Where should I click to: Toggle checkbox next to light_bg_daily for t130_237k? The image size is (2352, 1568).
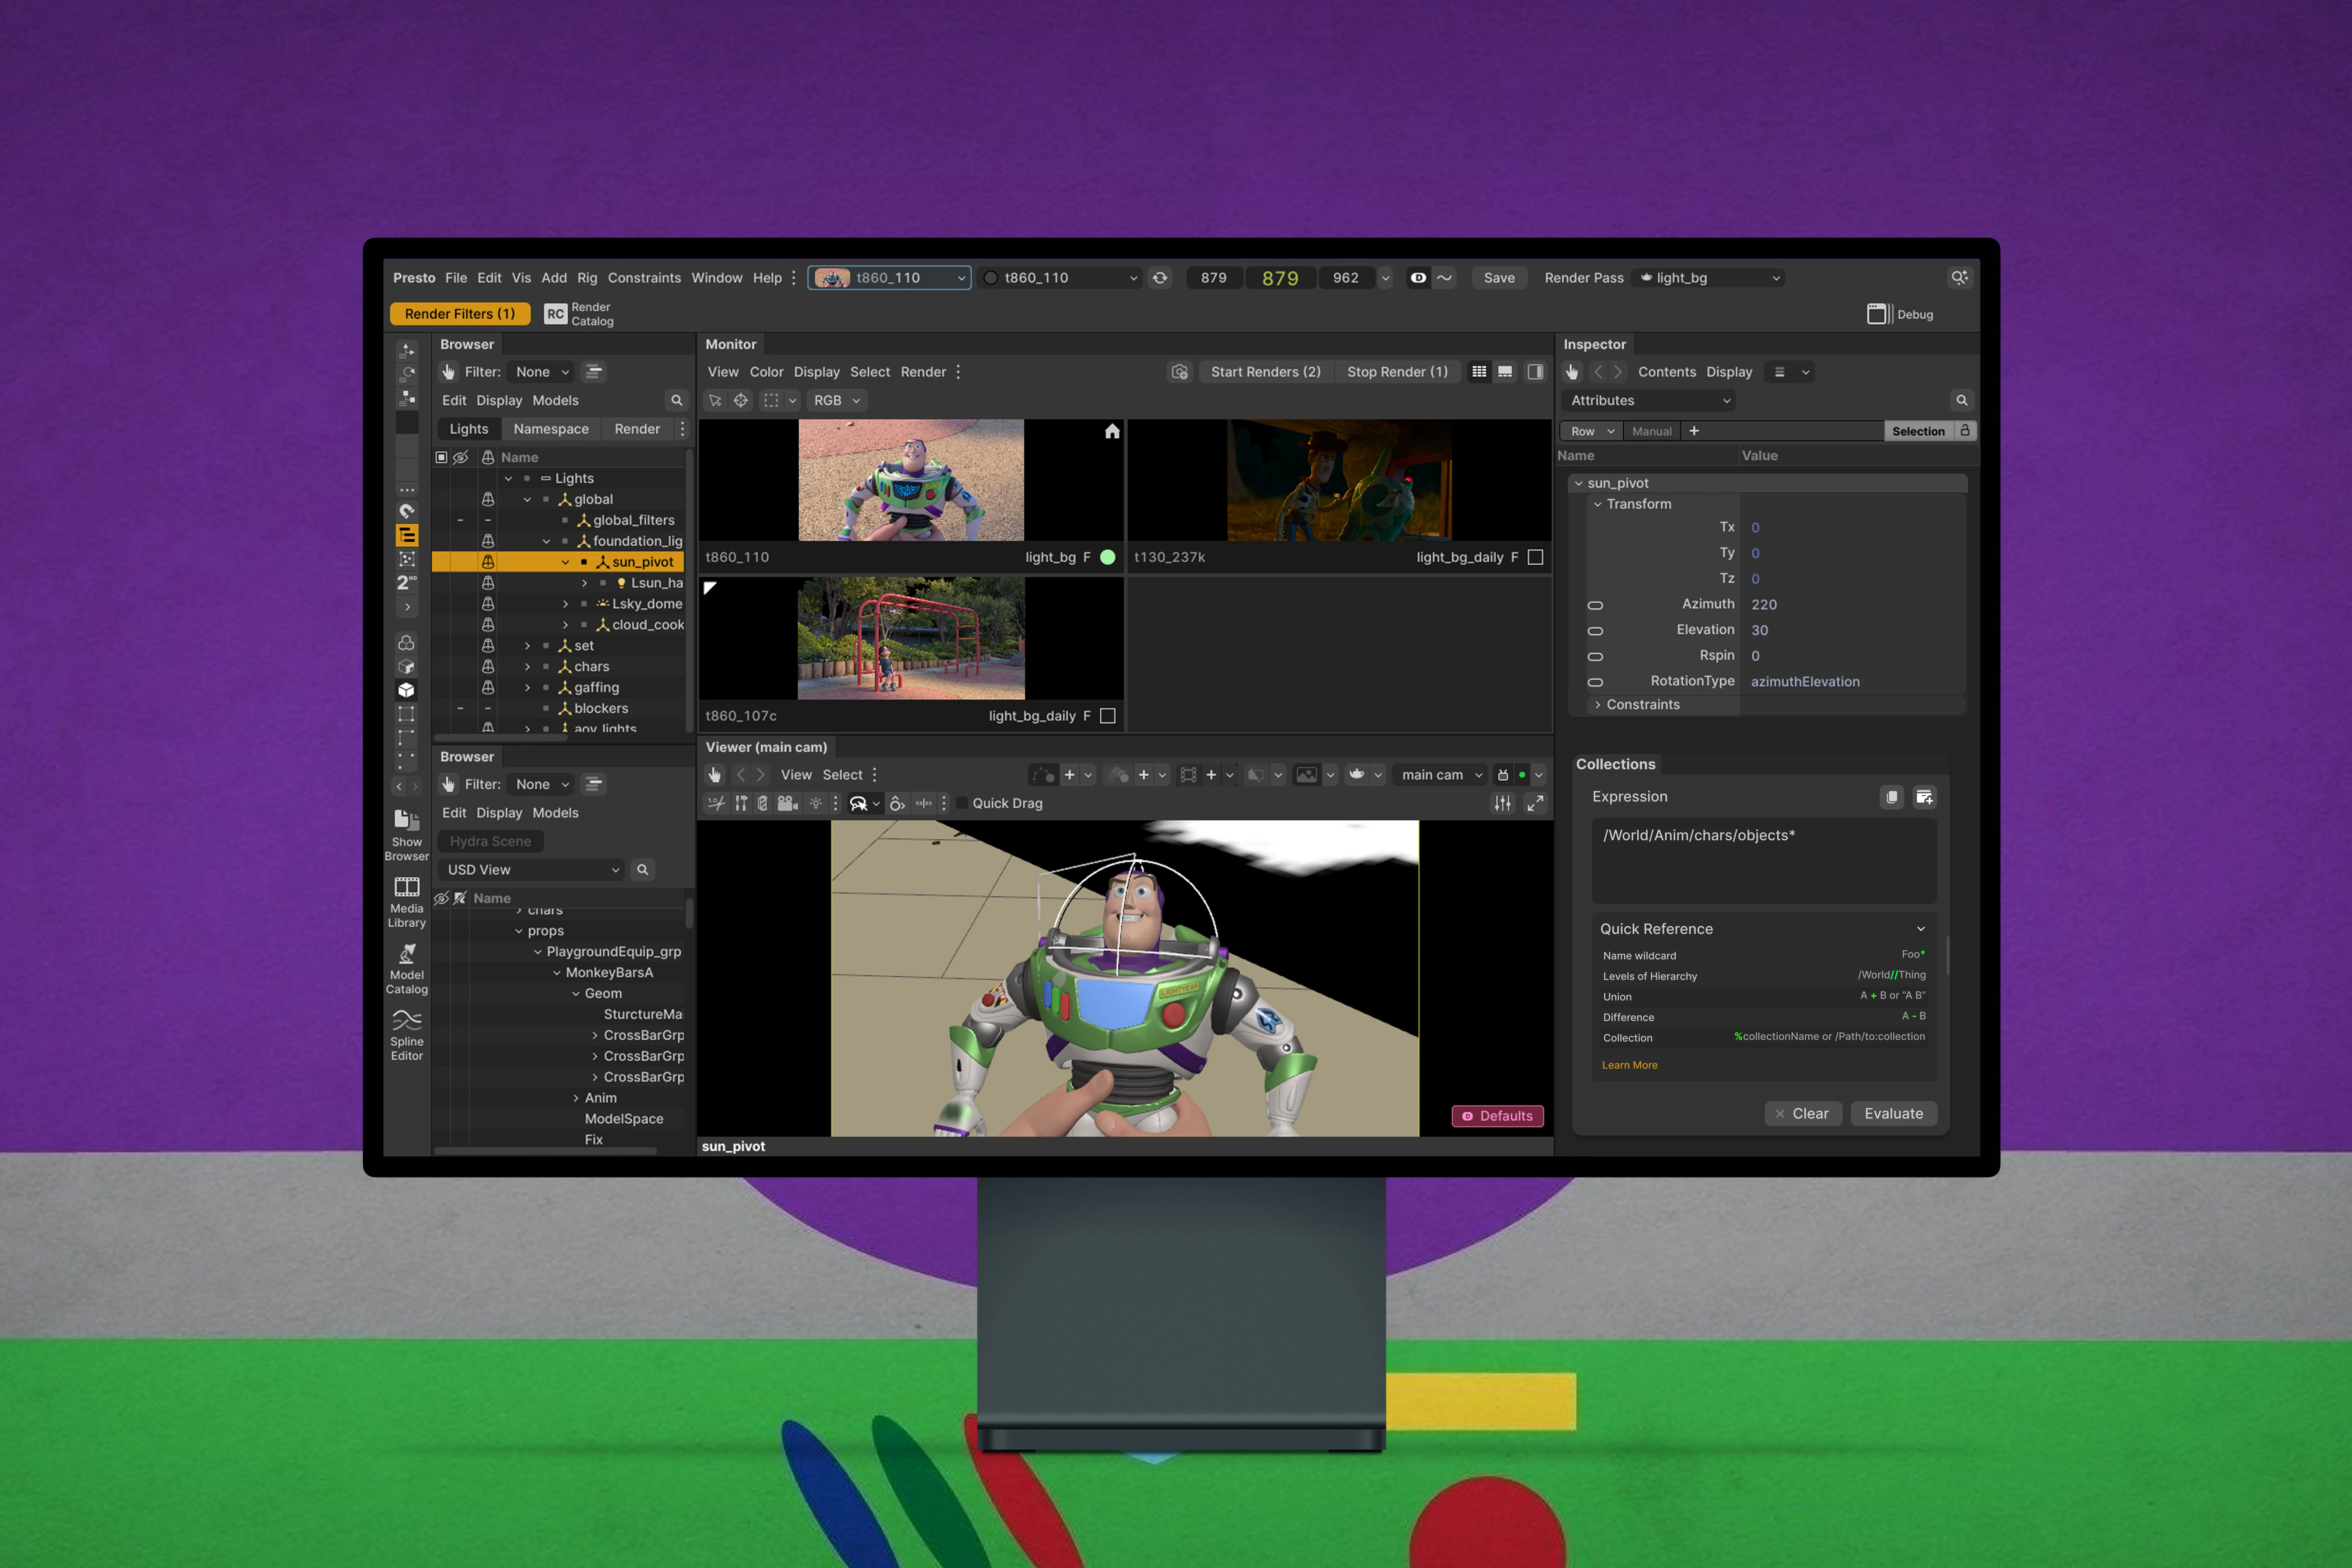coord(1535,557)
